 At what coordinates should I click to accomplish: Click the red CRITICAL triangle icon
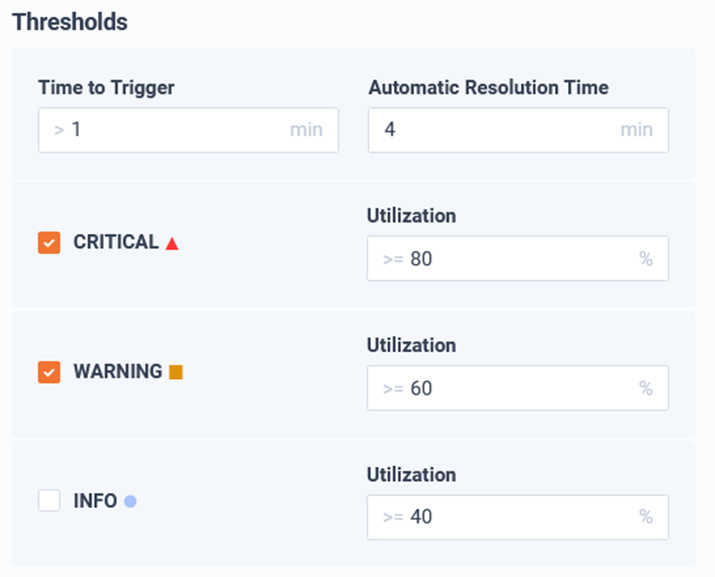[172, 244]
